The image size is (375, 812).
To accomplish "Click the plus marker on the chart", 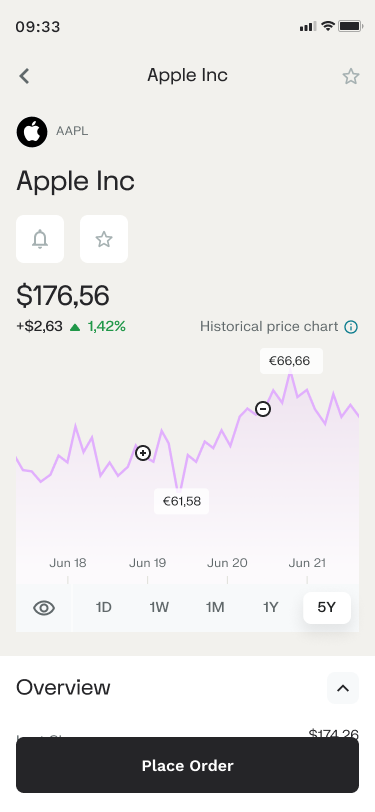I will [x=143, y=453].
